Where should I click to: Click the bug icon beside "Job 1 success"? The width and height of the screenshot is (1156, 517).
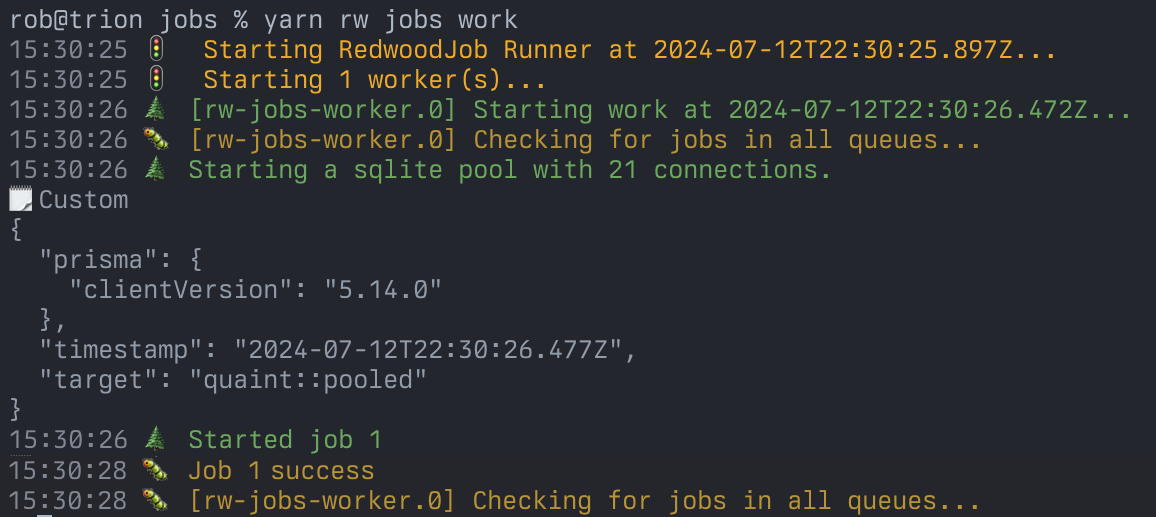pos(155,470)
